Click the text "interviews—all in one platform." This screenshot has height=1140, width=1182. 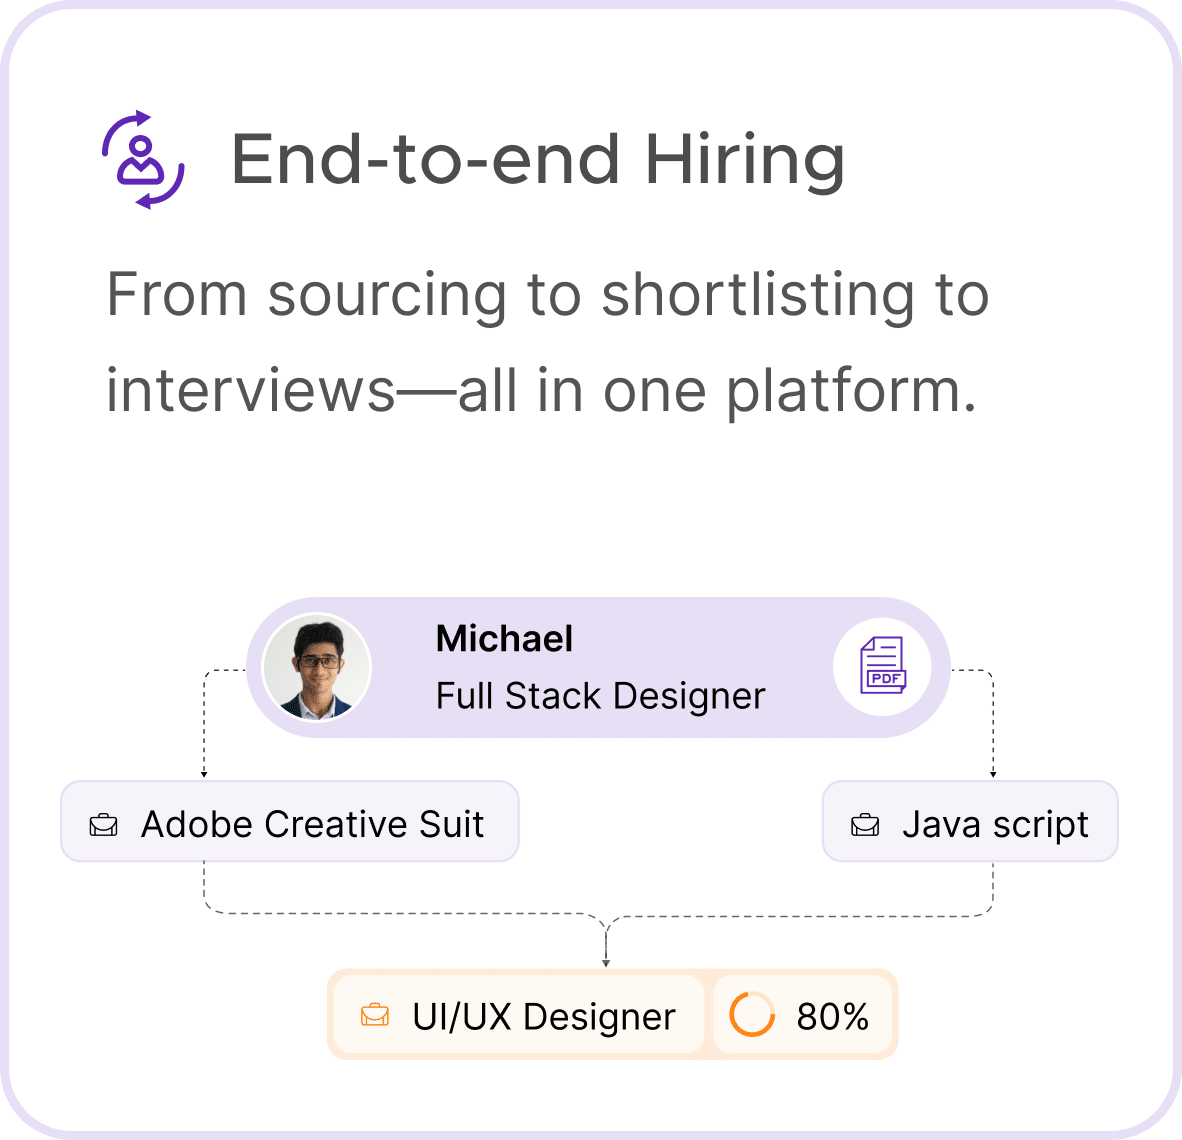click(x=541, y=391)
